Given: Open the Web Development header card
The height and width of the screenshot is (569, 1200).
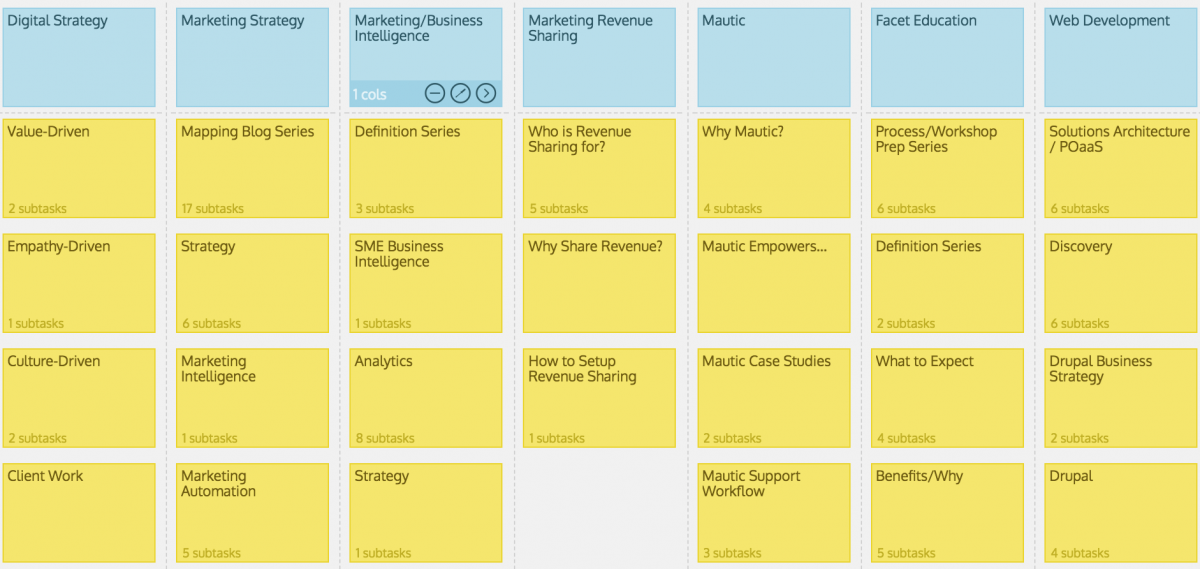Looking at the screenshot, I should coord(1121,57).
